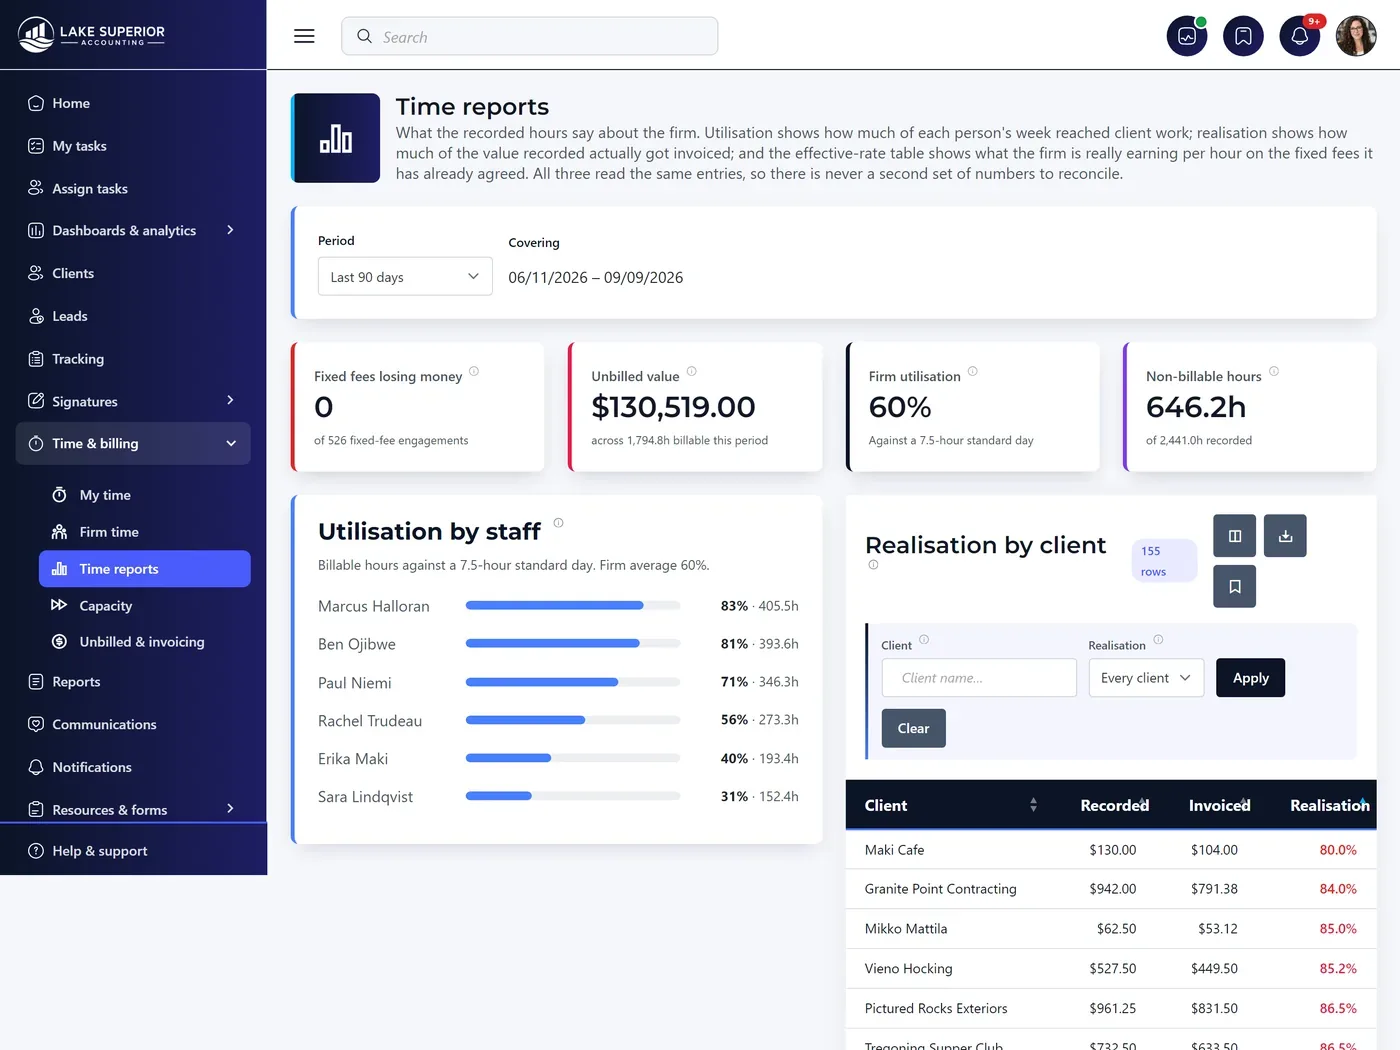Open Assign tasks in sidebar

(133, 188)
